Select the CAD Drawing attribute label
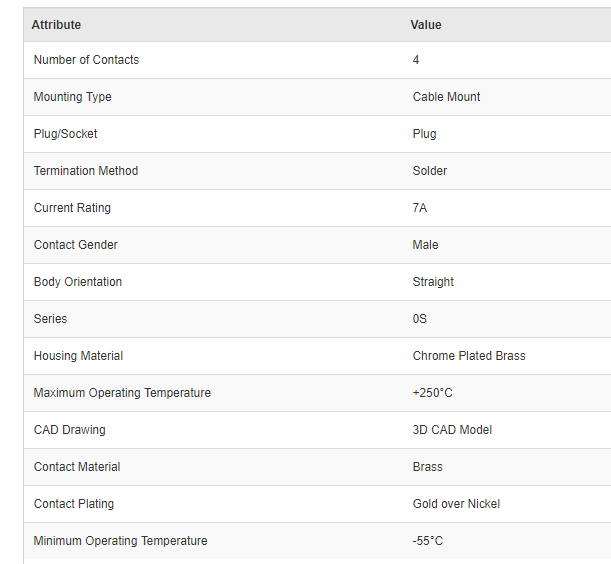The height and width of the screenshot is (564, 611). pos(69,430)
